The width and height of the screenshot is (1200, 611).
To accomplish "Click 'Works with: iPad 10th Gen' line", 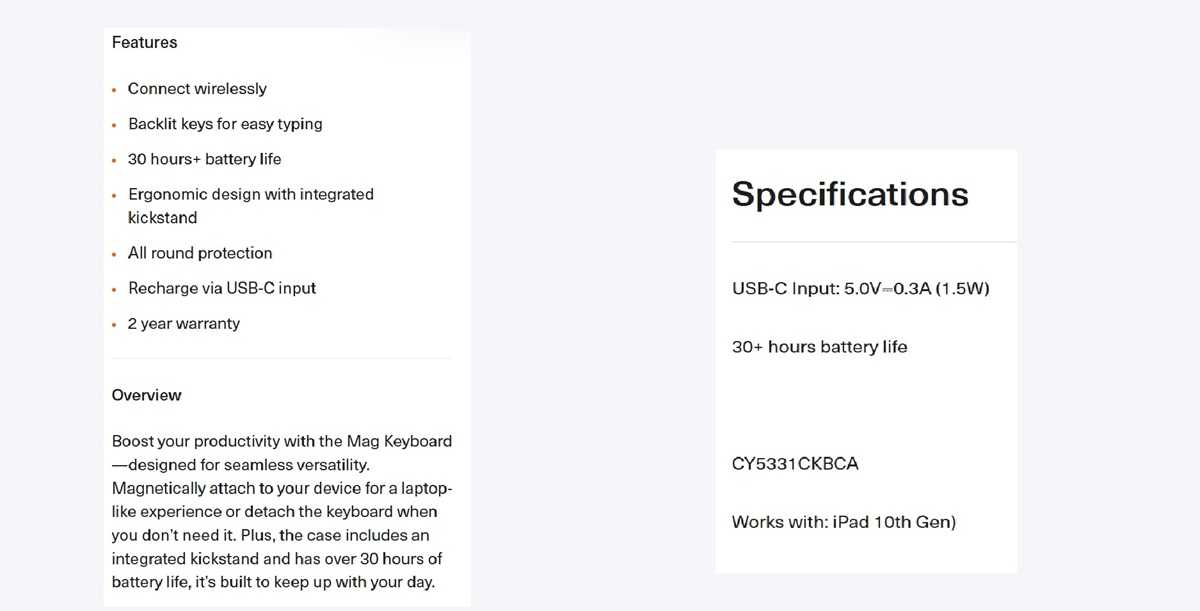I will pyautogui.click(x=844, y=522).
